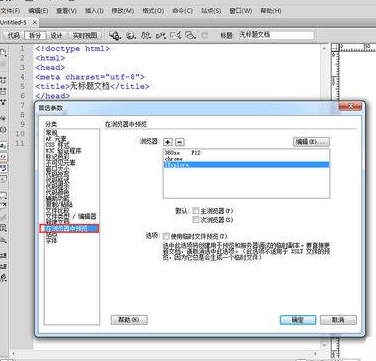
Task: Open the 编辑(E) menu
Action: click(38, 11)
